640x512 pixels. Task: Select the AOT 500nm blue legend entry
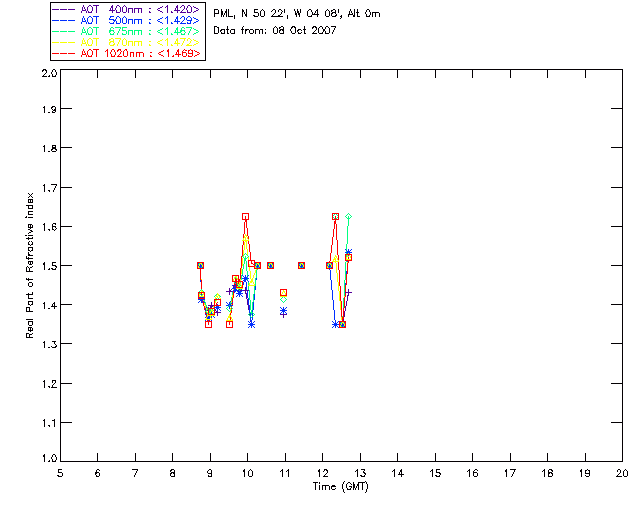pyautogui.click(x=127, y=20)
